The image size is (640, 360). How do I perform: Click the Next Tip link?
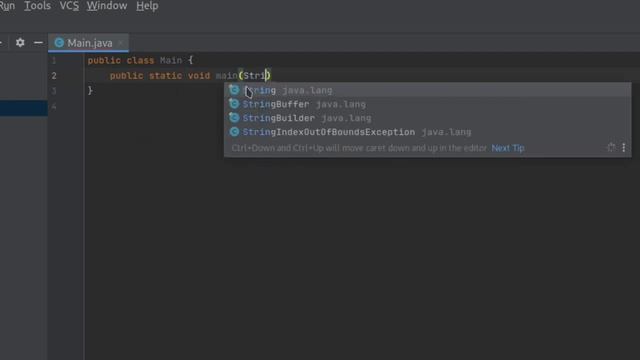pyautogui.click(x=508, y=148)
